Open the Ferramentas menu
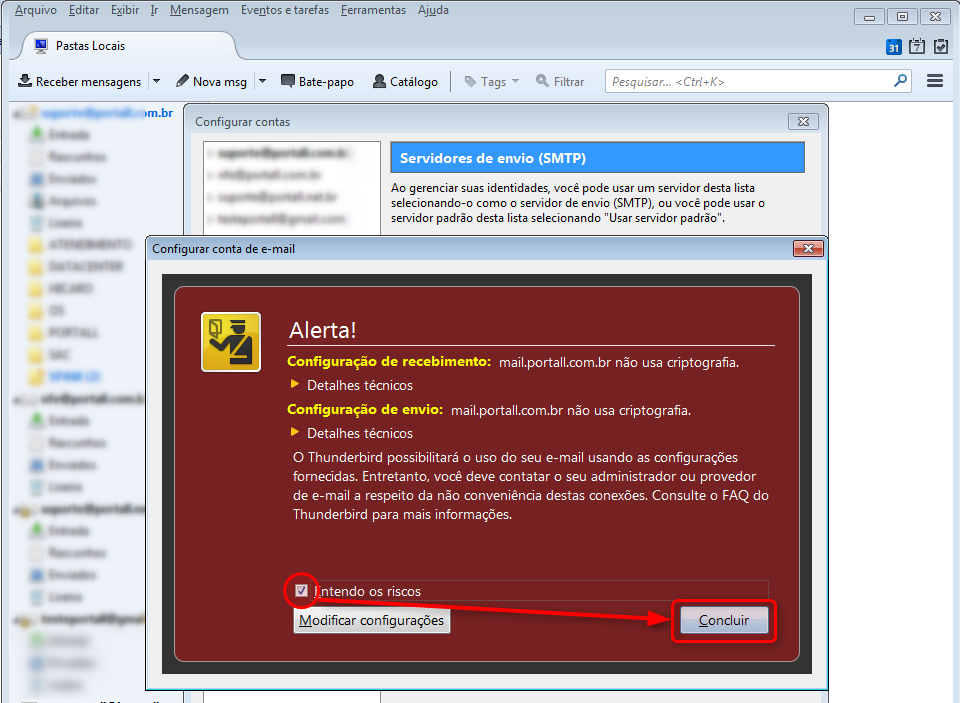 click(373, 10)
